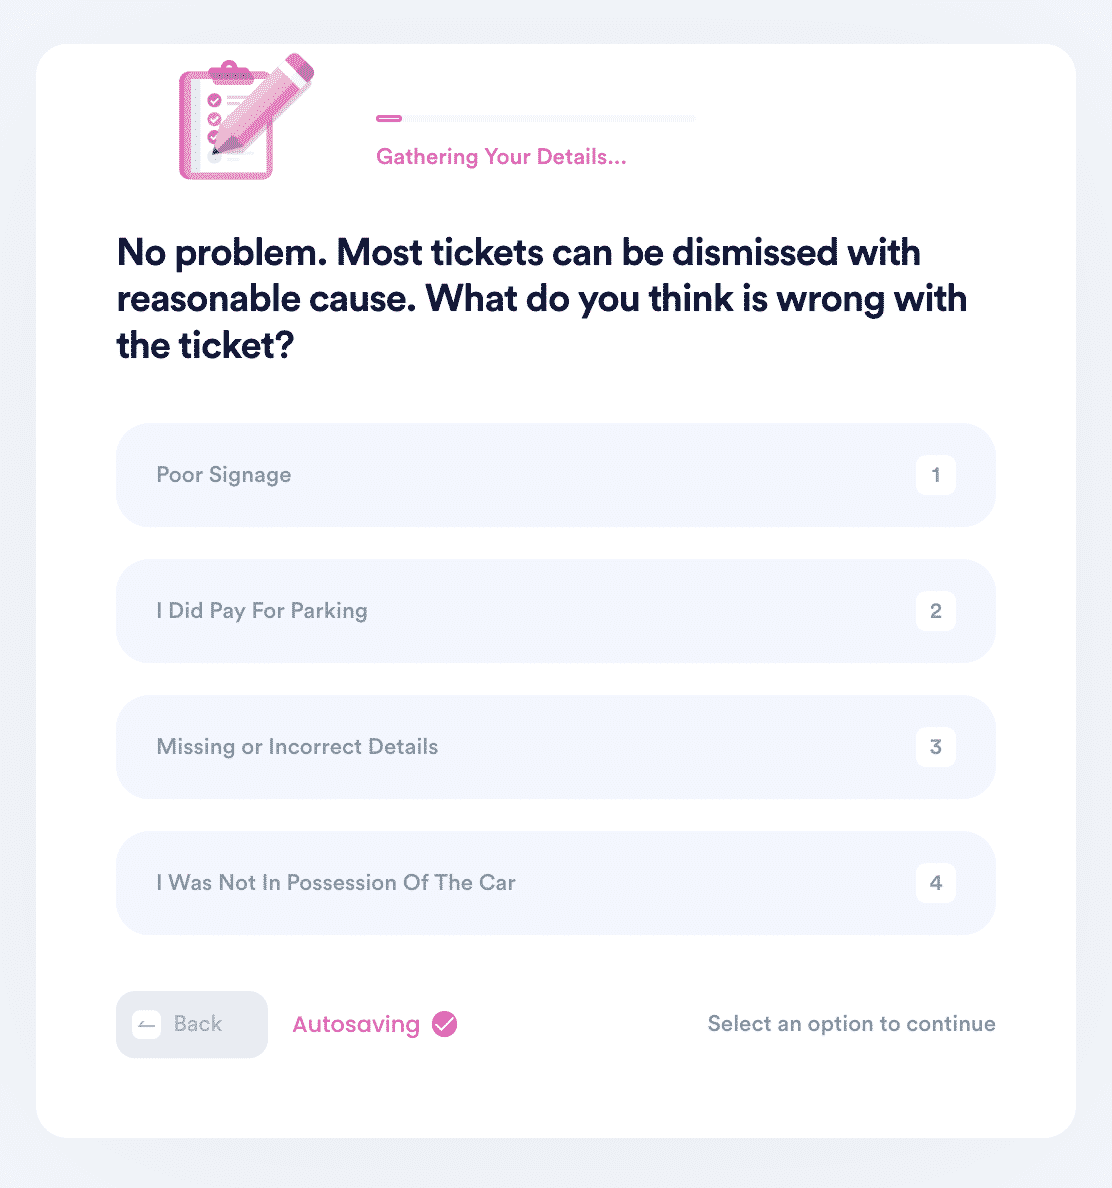This screenshot has width=1112, height=1188.
Task: Click the Autosaving status label
Action: (356, 1024)
